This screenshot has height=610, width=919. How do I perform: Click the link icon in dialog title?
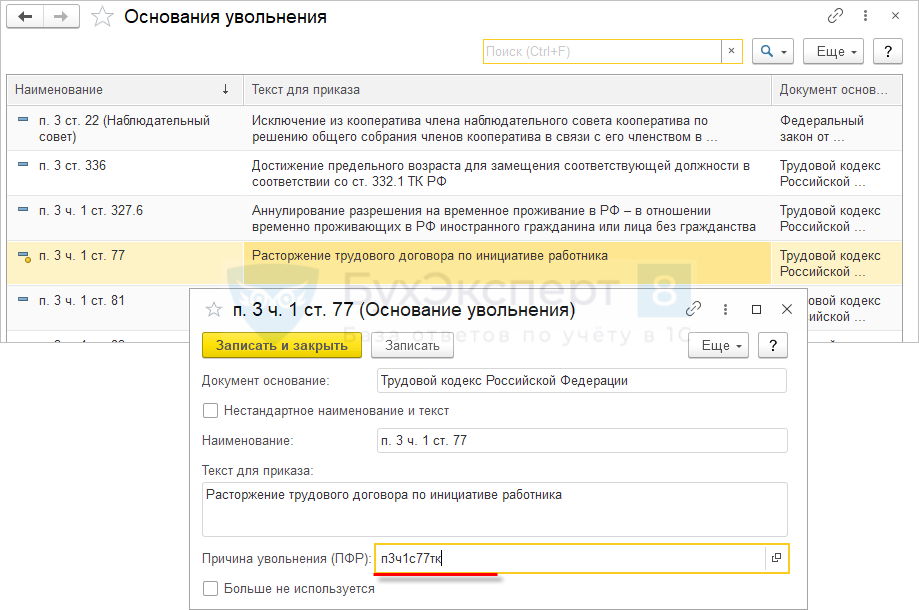coord(694,310)
